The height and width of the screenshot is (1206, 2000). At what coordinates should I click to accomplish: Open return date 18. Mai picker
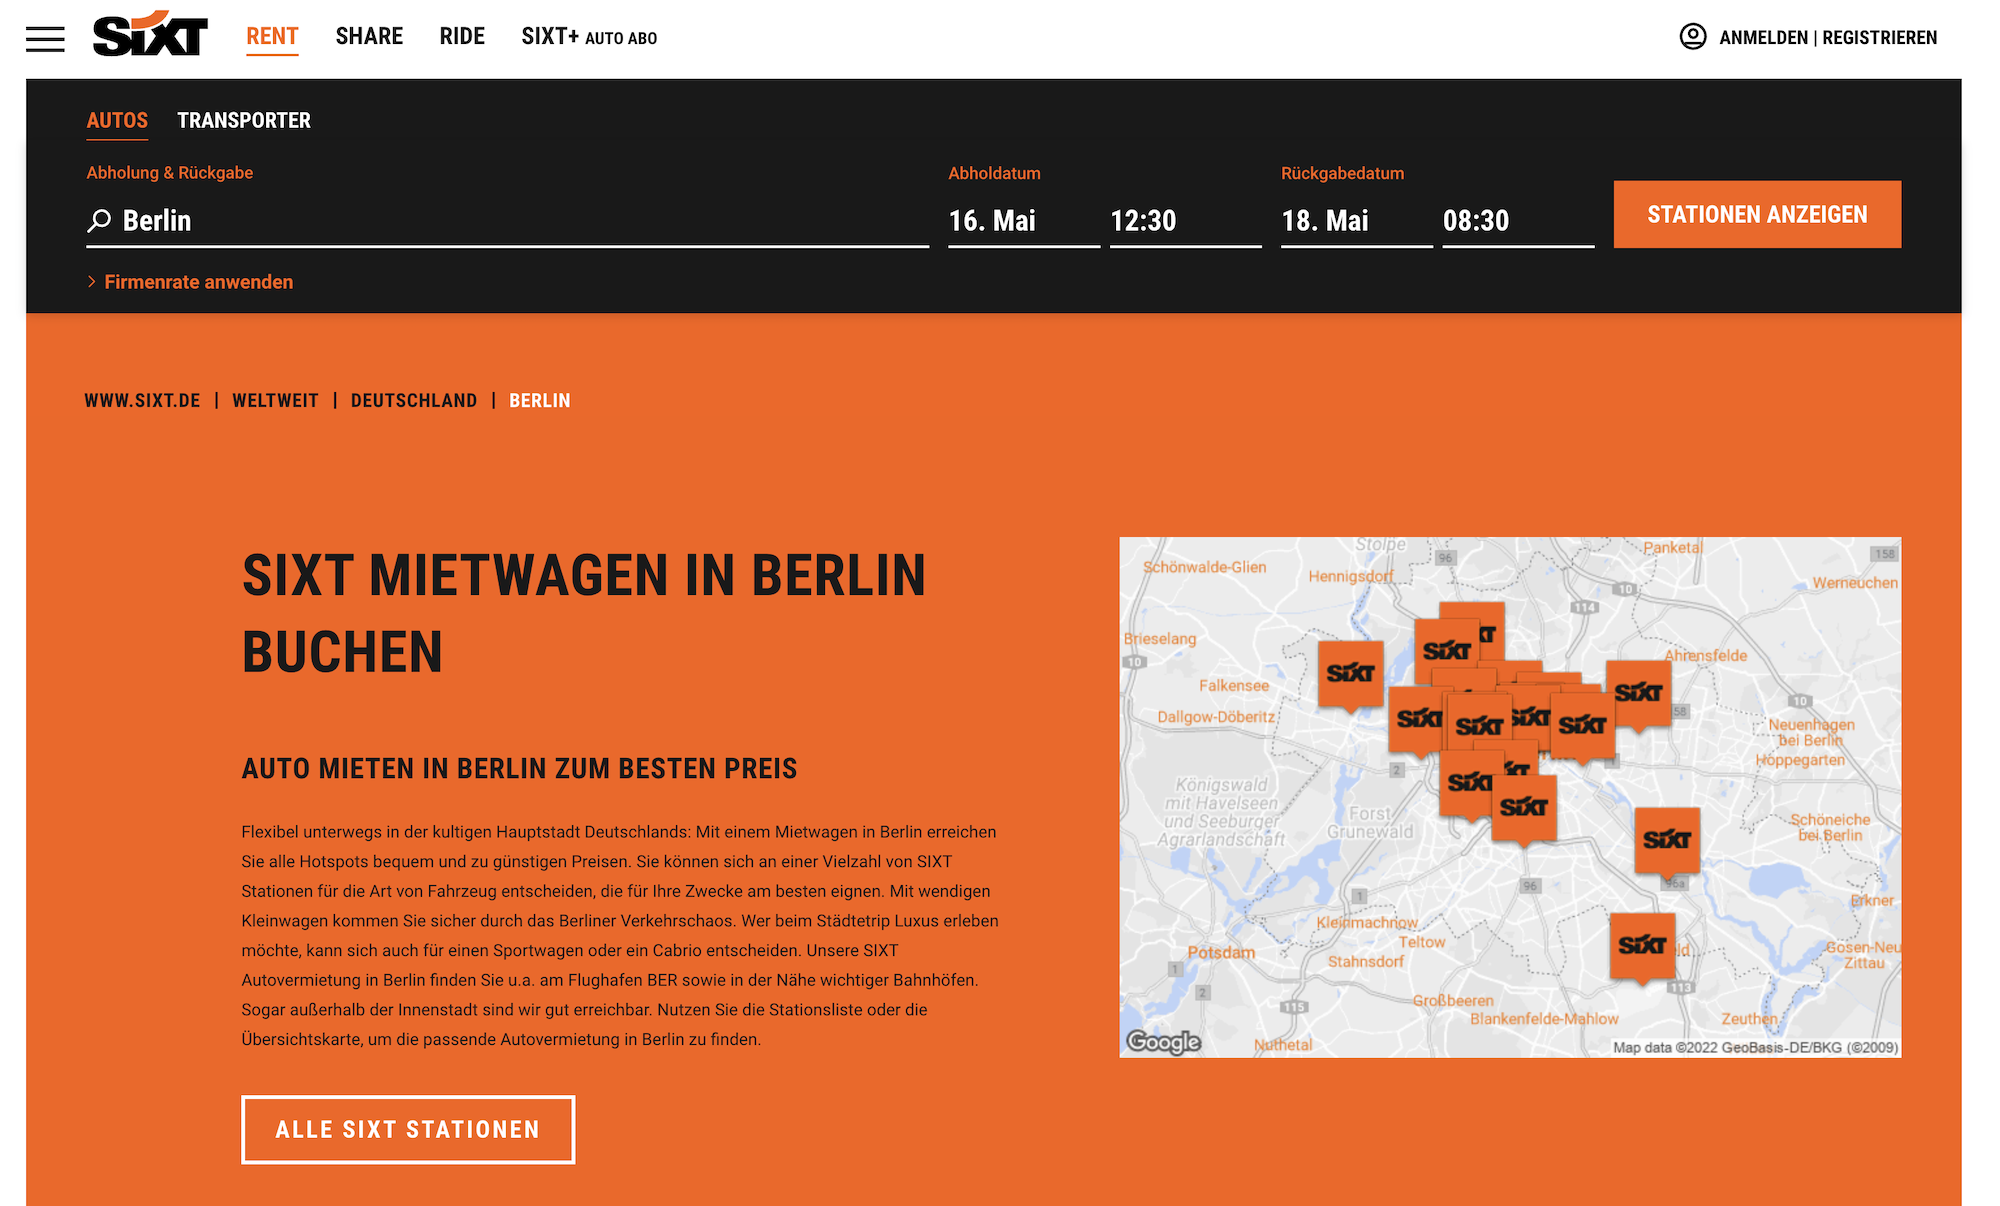click(x=1357, y=221)
